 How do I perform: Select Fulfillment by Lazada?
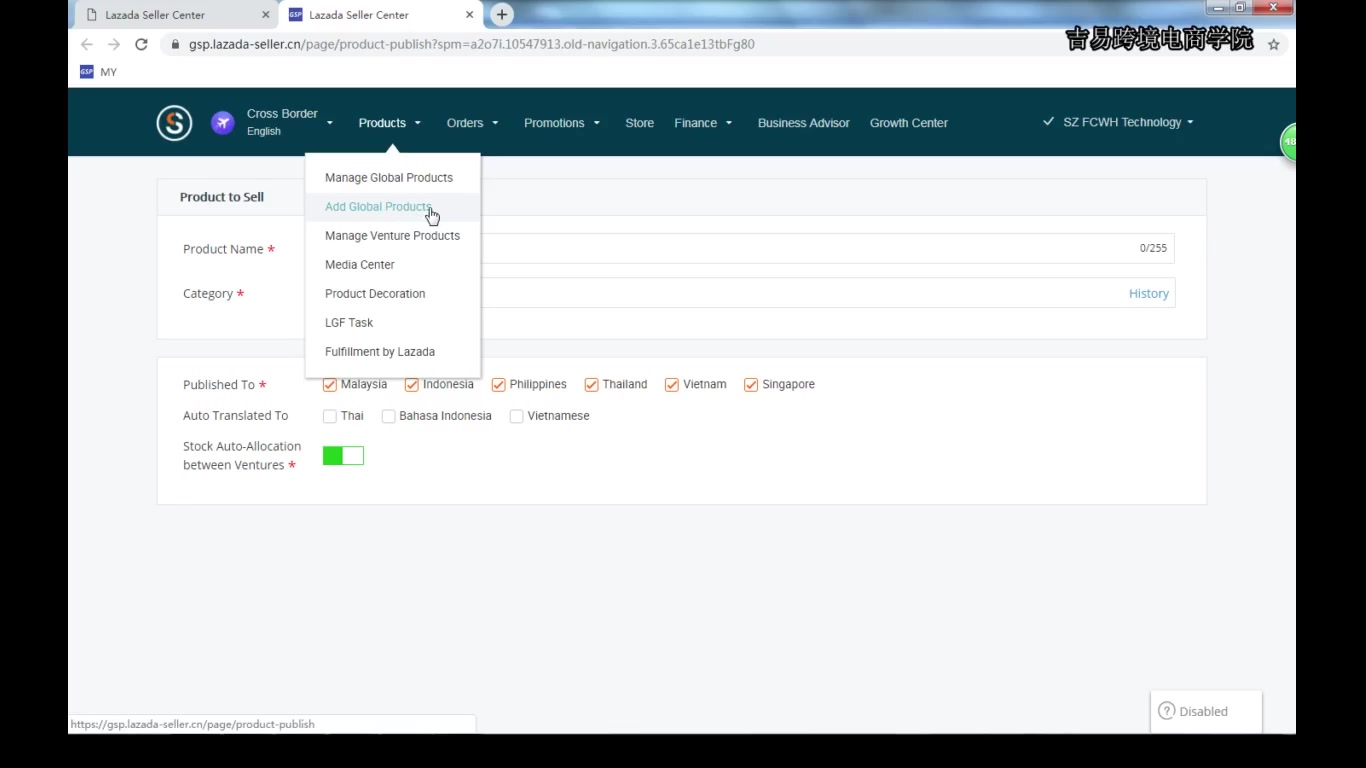coord(393,352)
